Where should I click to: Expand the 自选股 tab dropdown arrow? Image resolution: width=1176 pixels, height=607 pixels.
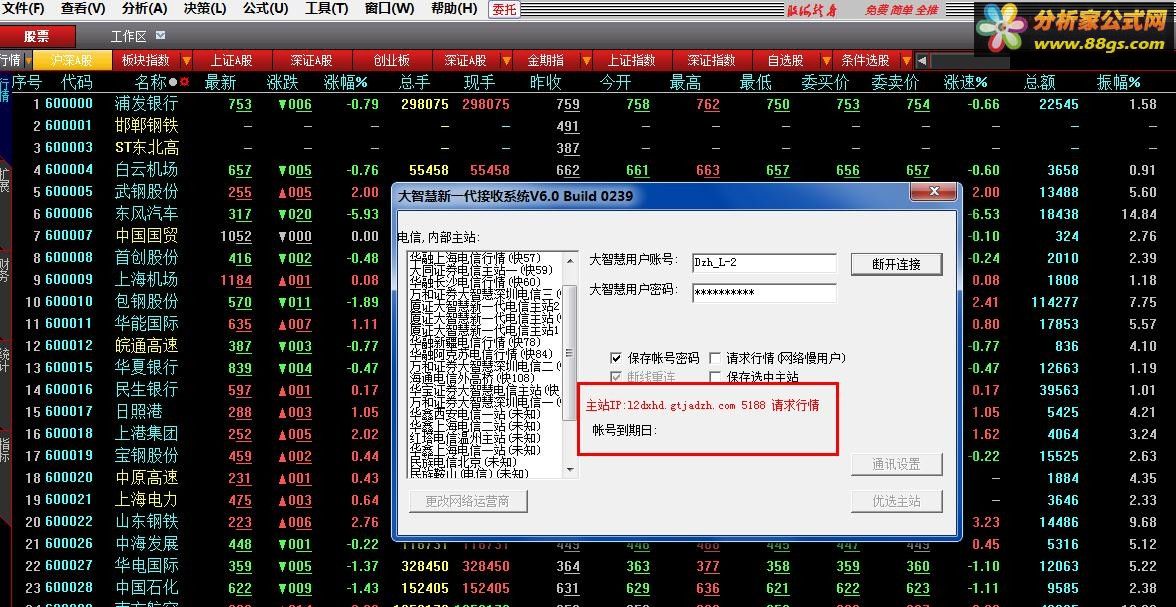coord(826,60)
